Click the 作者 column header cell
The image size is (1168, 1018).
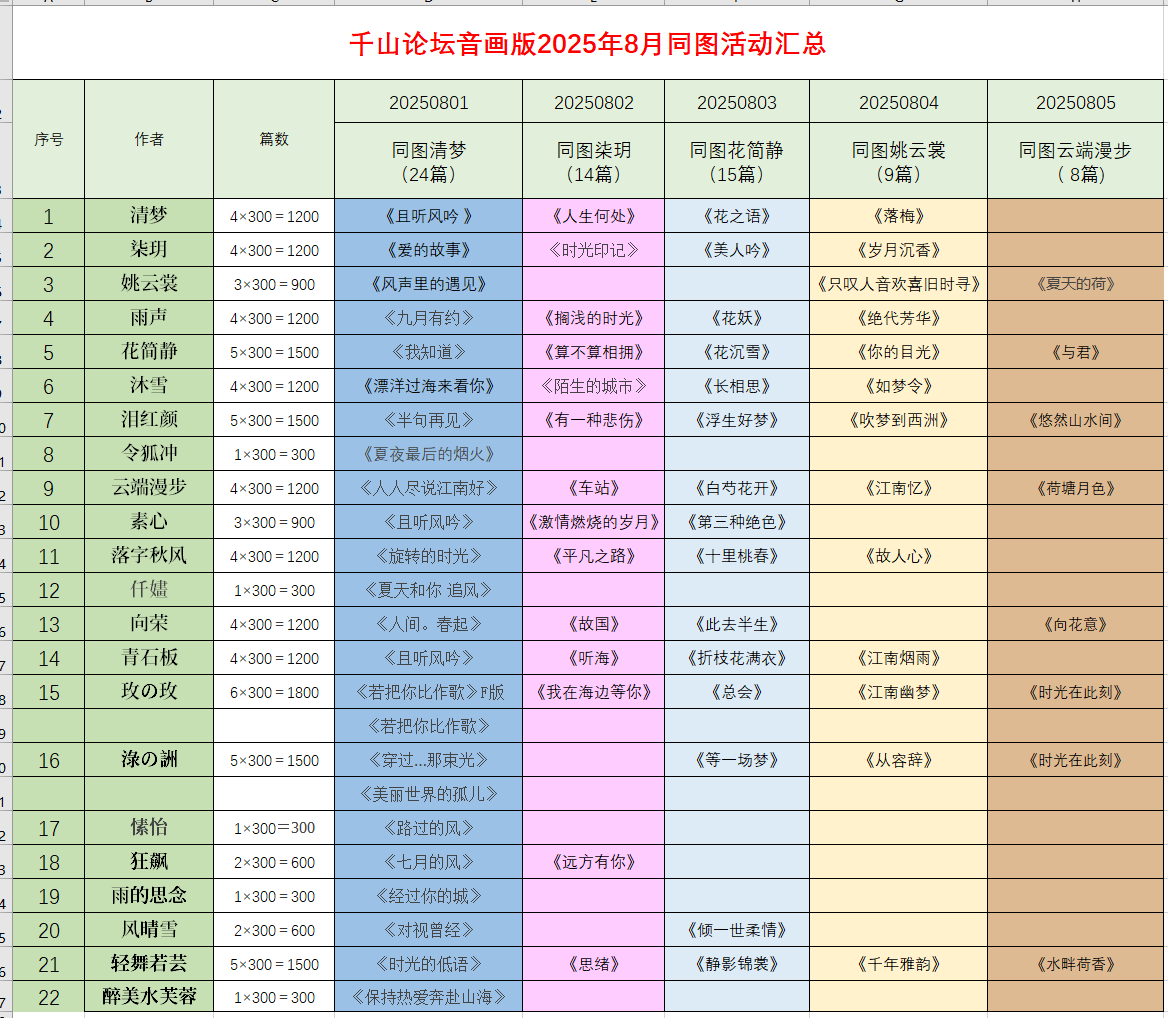point(148,140)
